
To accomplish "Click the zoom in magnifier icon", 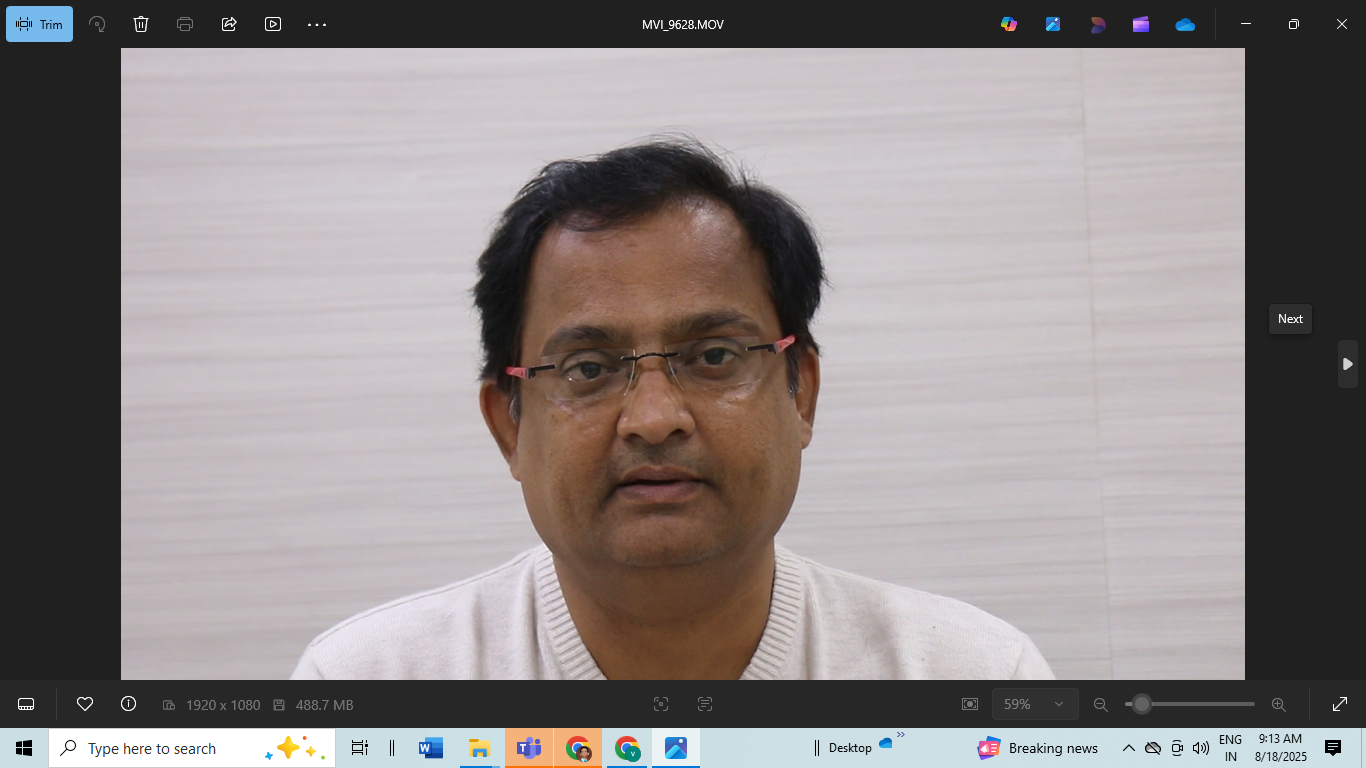I will point(1278,704).
